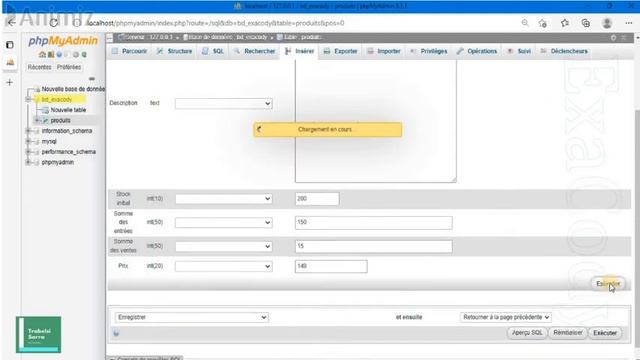
Task: Open the Exporter tab
Action: click(x=340, y=51)
